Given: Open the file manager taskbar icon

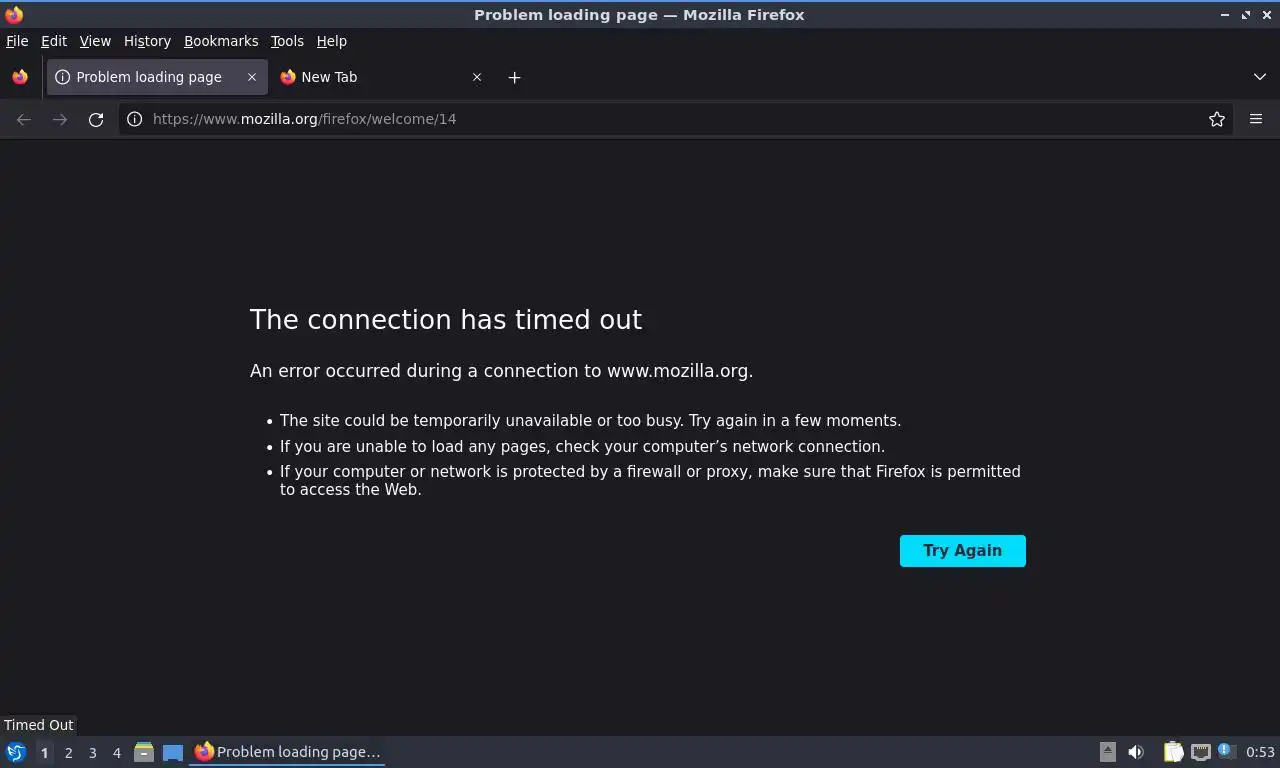Looking at the screenshot, I should click(x=144, y=752).
